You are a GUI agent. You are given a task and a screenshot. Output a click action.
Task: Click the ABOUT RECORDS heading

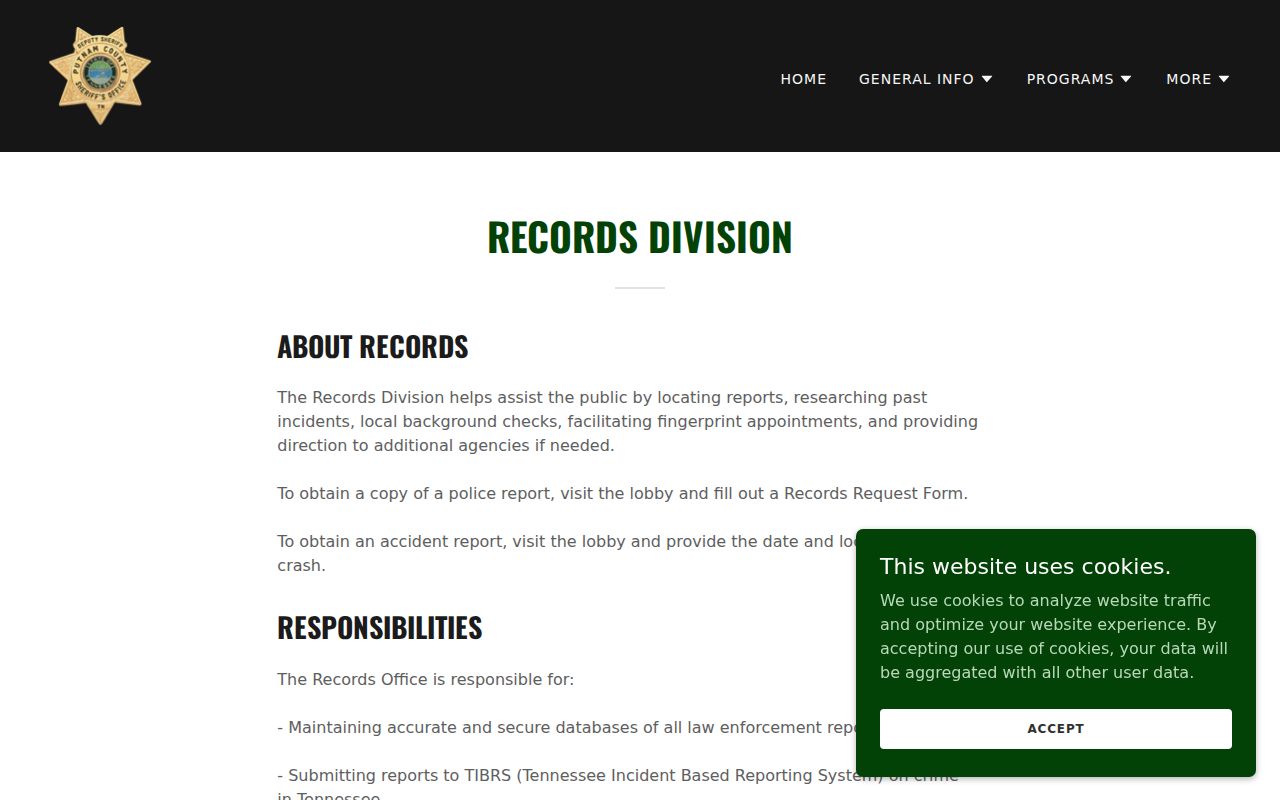coord(372,347)
